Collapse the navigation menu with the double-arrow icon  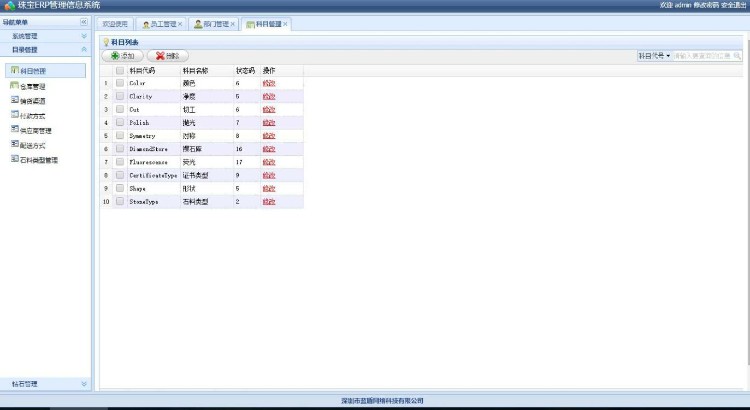(x=84, y=21)
